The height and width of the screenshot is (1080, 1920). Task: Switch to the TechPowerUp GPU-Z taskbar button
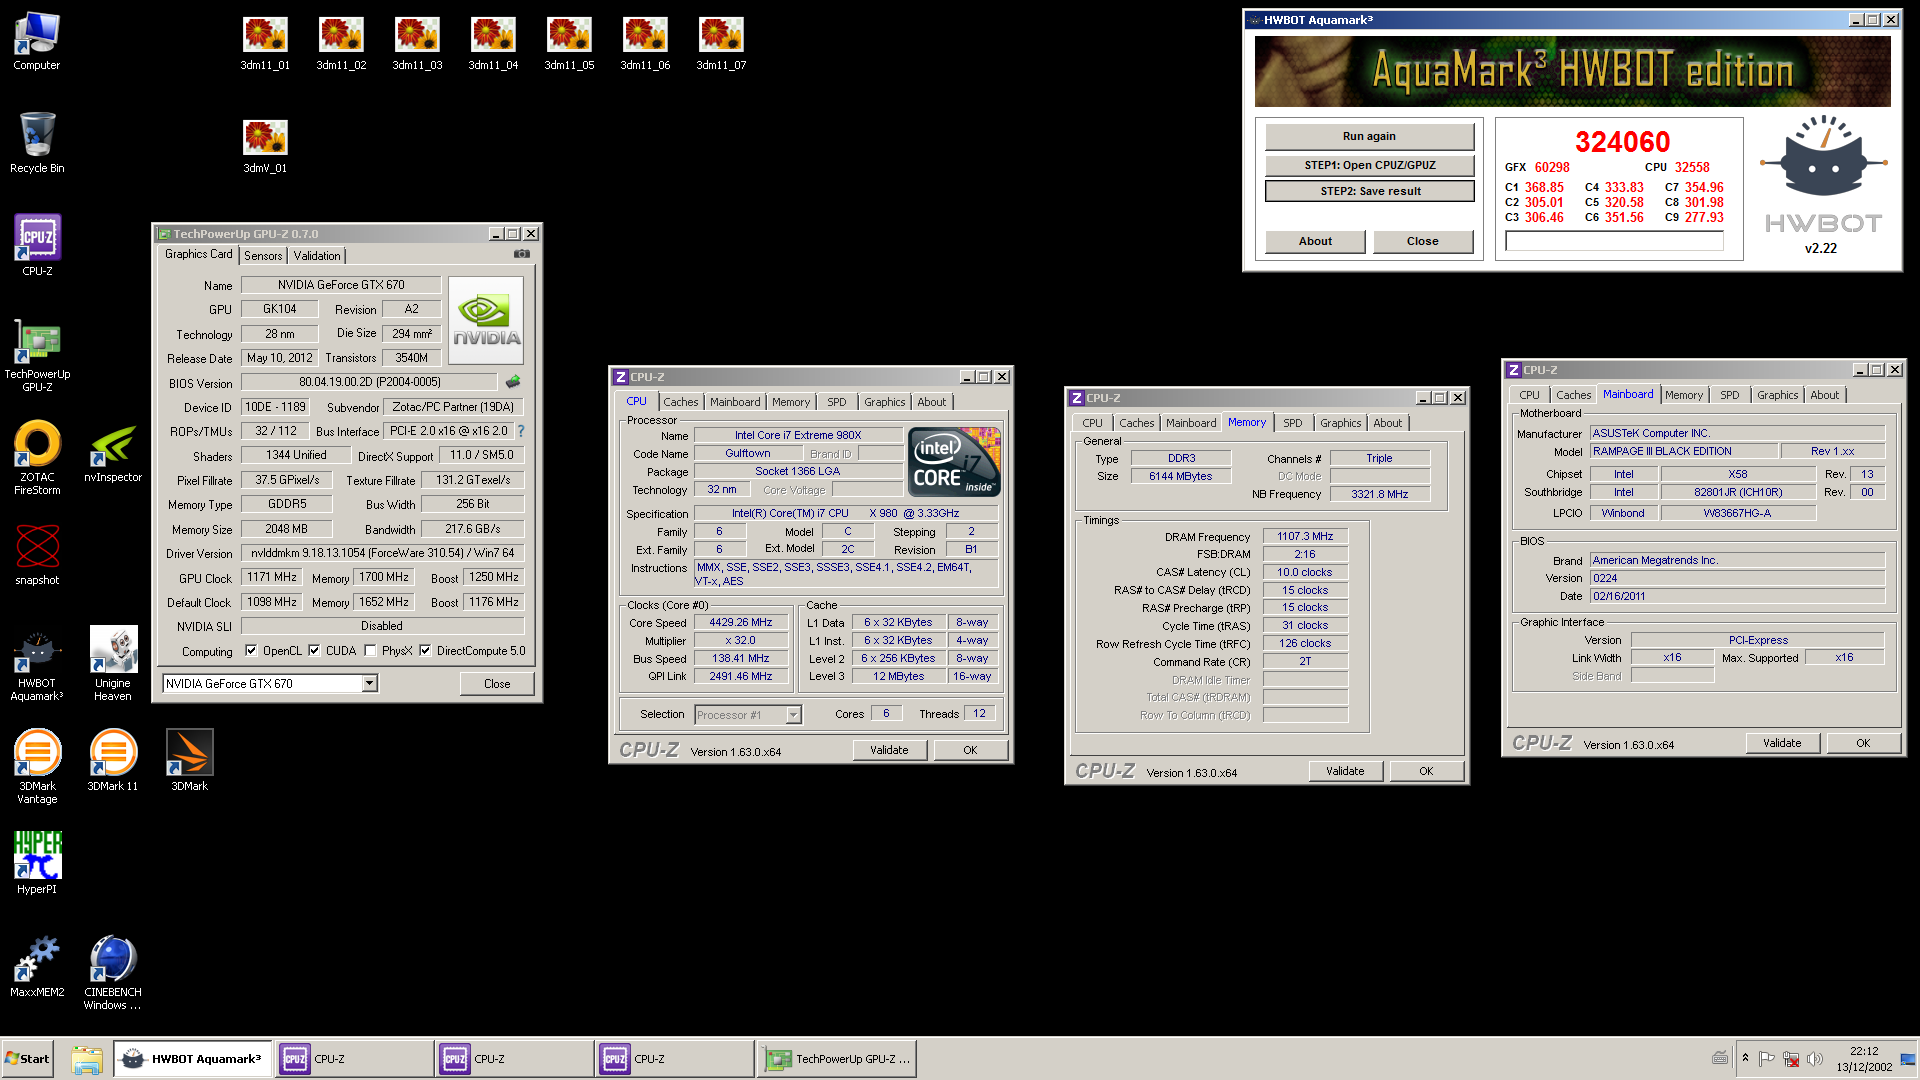[x=838, y=1059]
